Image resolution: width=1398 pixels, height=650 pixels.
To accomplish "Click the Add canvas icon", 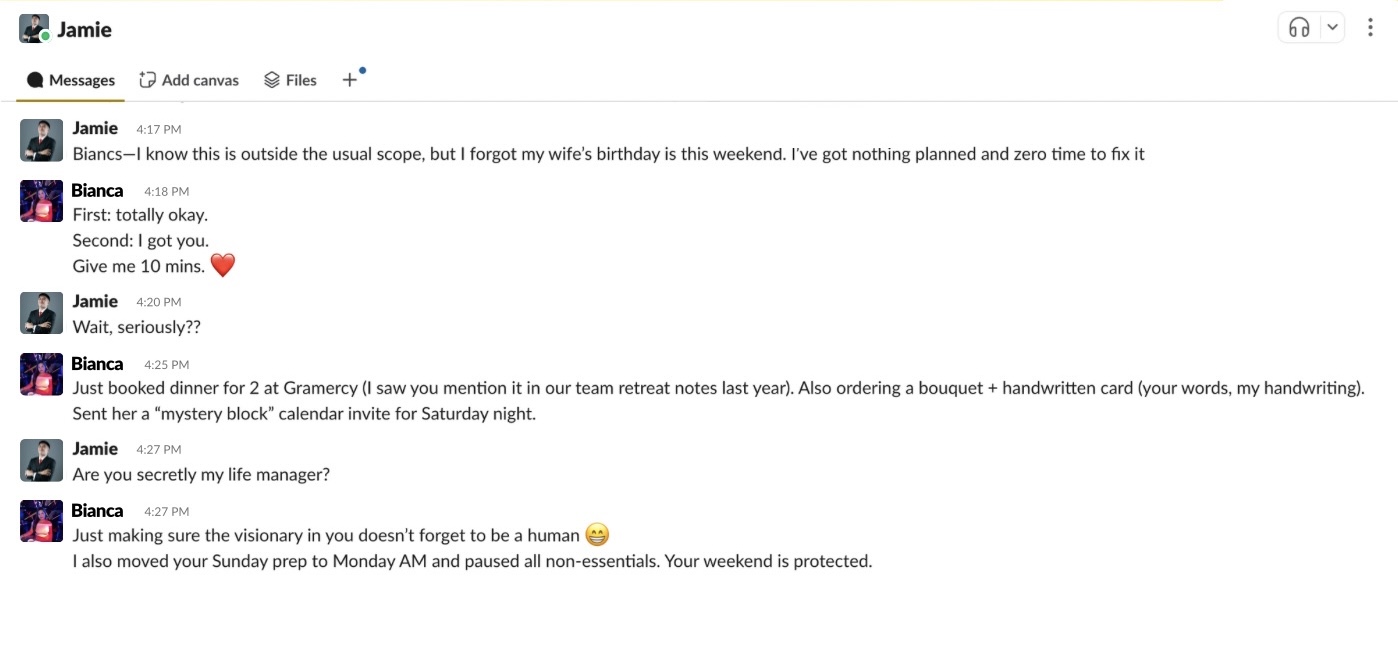I will coord(148,80).
